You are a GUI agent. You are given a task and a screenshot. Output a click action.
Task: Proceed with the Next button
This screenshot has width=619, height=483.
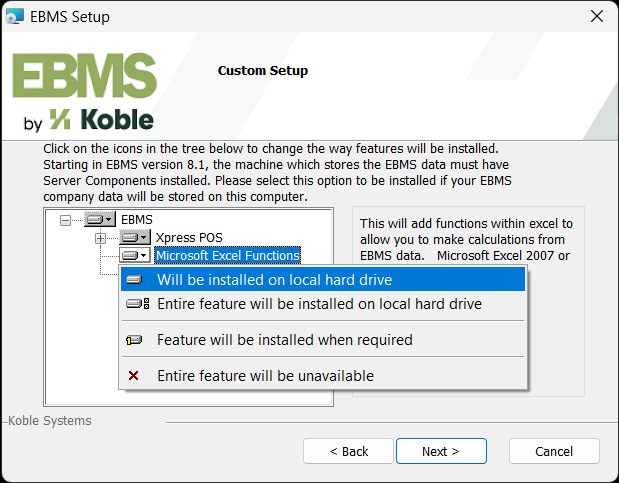click(x=441, y=451)
